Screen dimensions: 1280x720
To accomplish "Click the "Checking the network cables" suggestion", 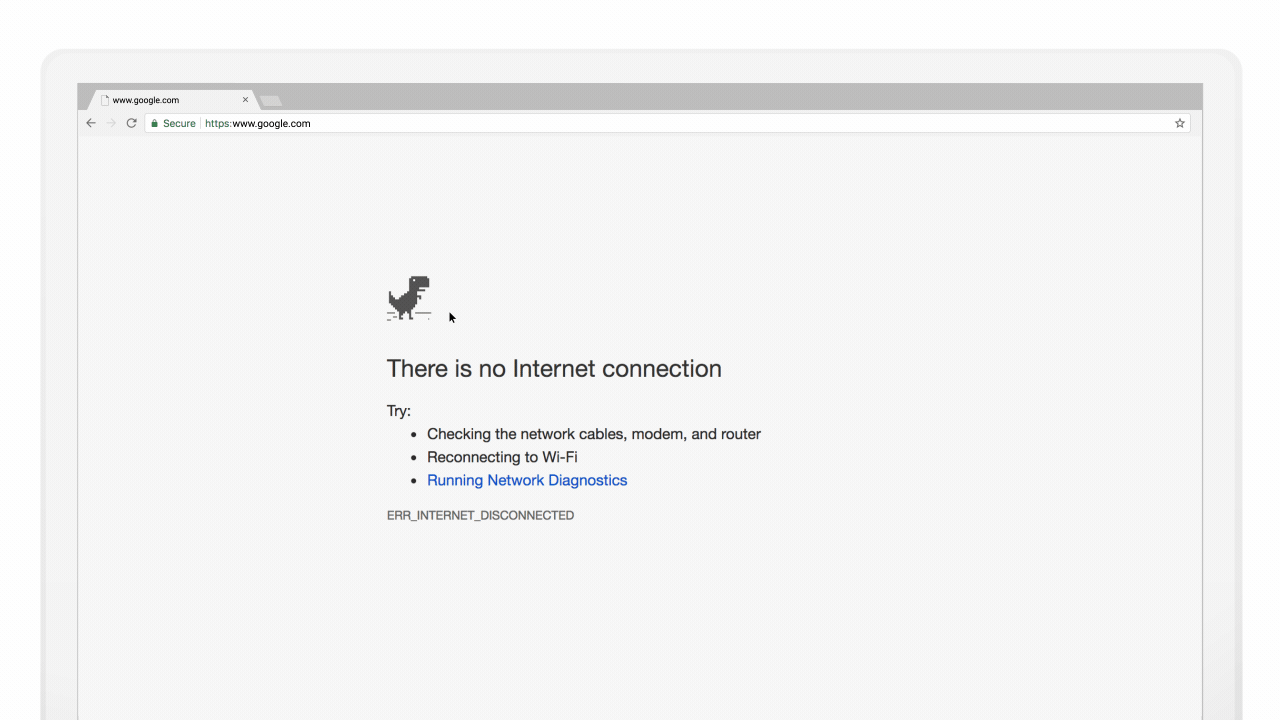I will tap(594, 434).
